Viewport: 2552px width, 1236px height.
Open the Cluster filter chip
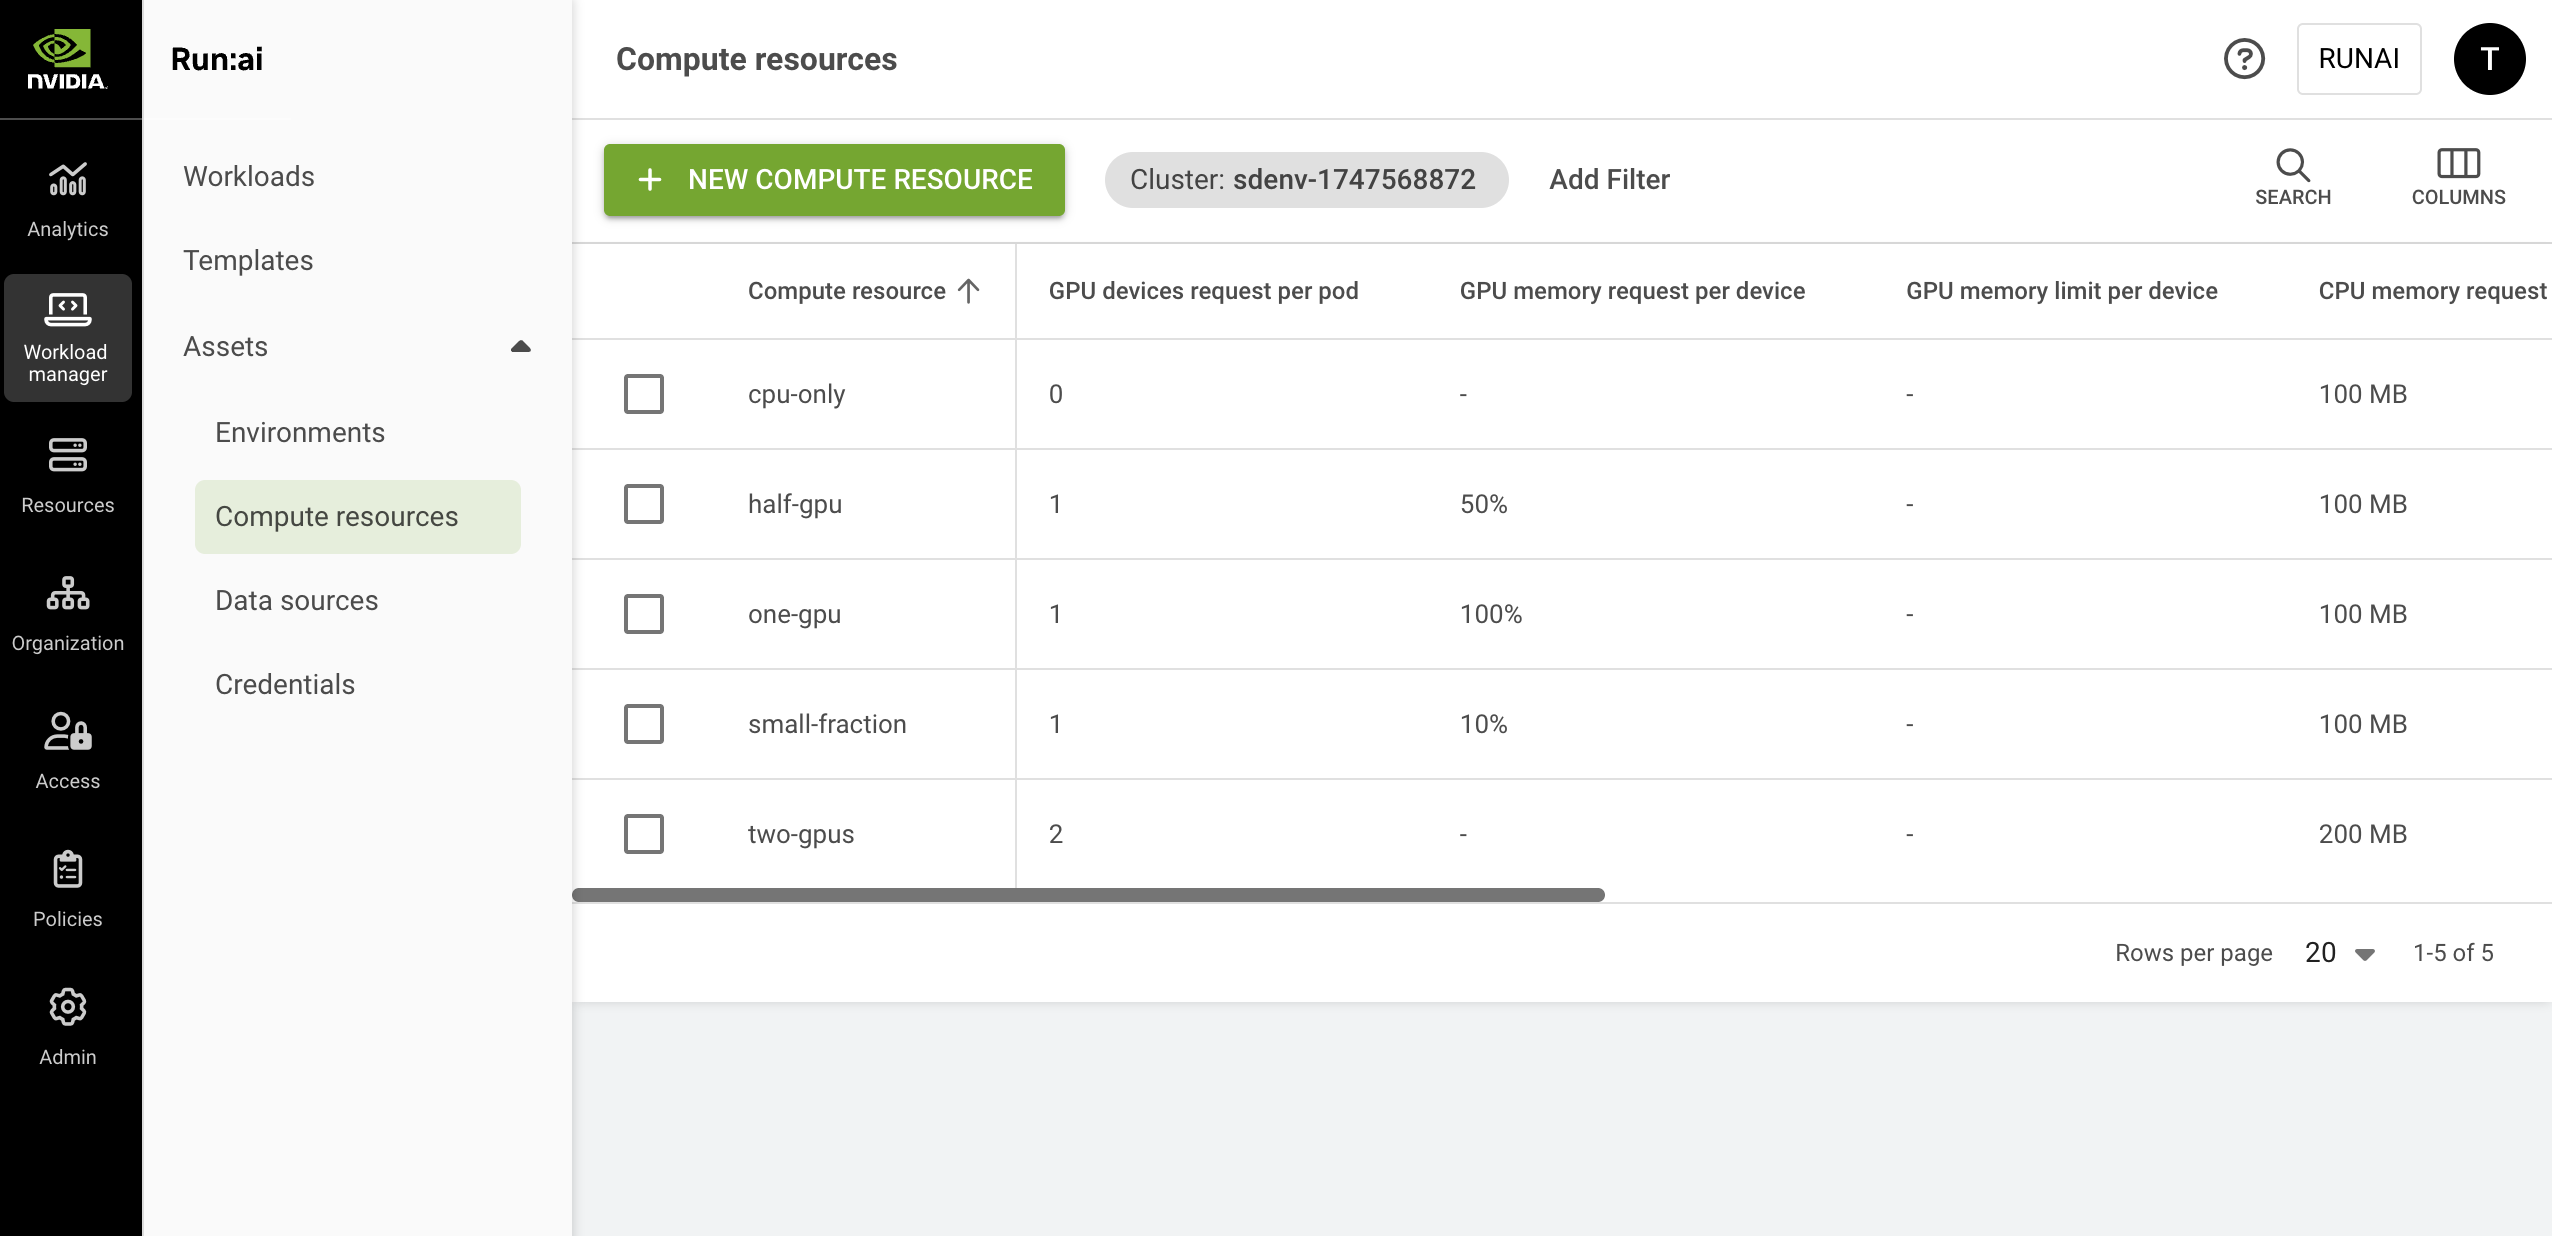(1305, 180)
